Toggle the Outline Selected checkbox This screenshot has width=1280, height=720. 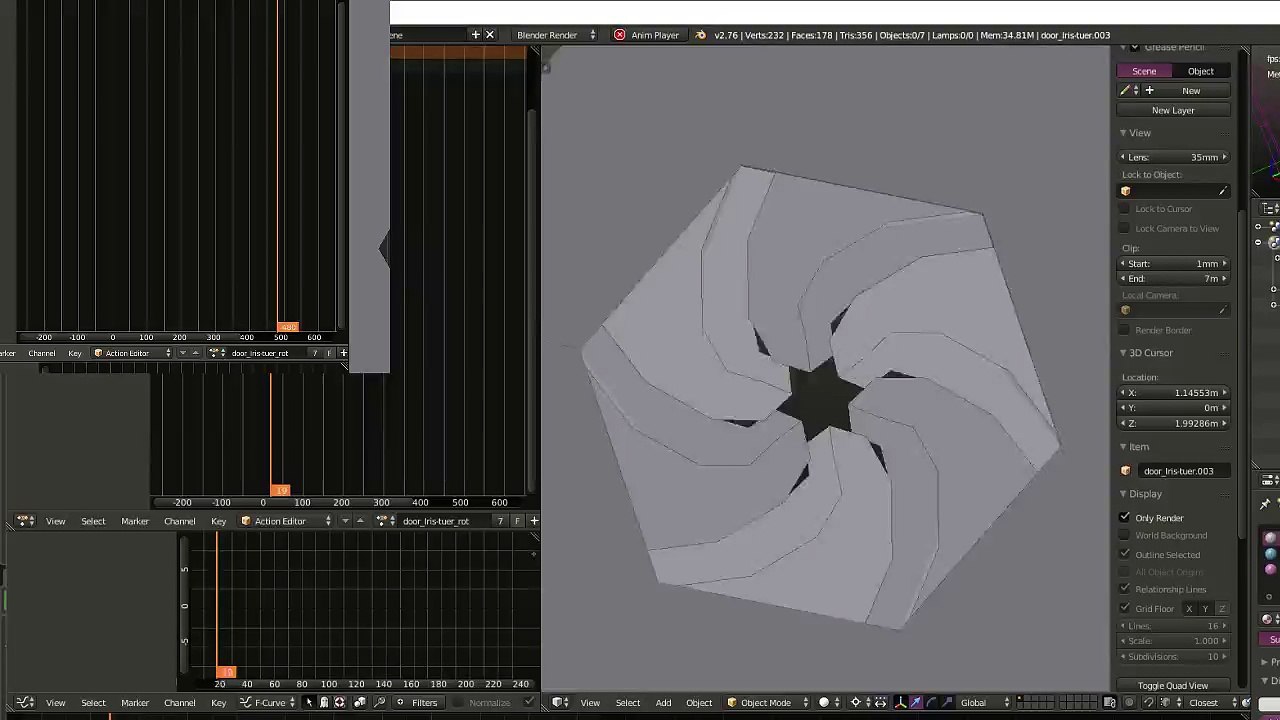coord(1125,554)
